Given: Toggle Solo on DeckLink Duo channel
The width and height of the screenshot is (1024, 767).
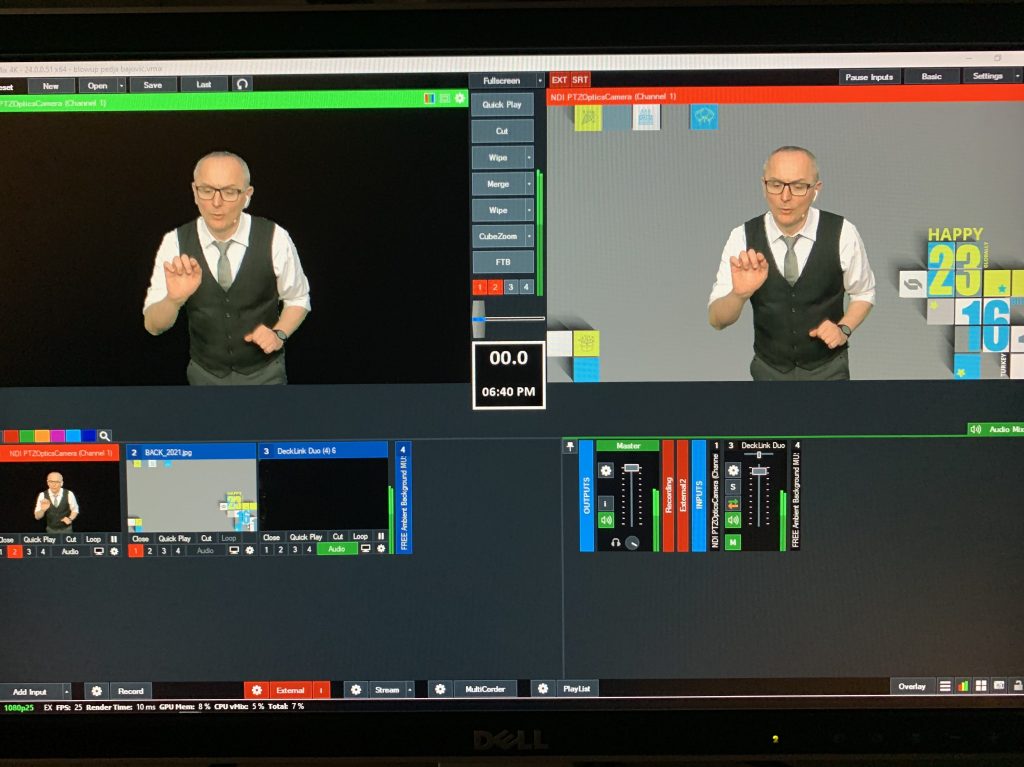Looking at the screenshot, I should click(x=733, y=487).
